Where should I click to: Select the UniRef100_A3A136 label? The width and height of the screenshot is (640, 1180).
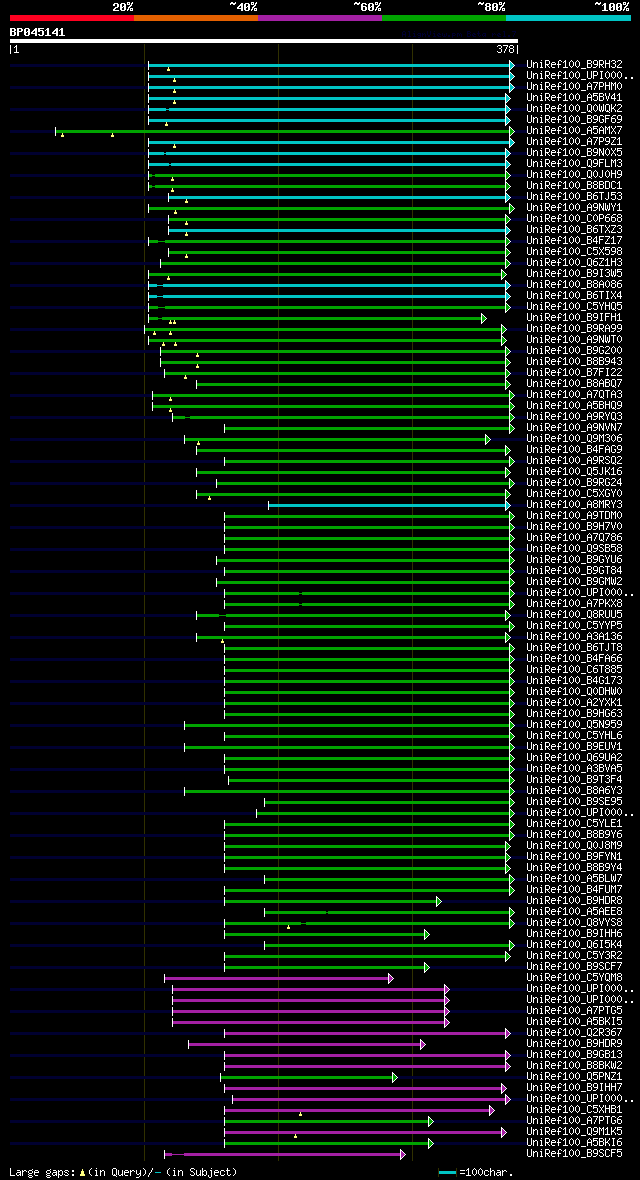[574, 637]
